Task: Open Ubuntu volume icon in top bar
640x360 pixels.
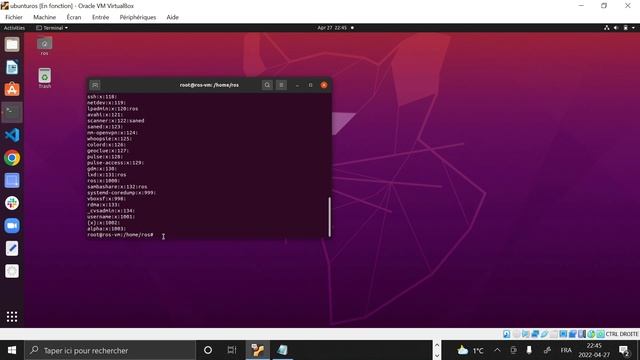Action: pos(616,28)
